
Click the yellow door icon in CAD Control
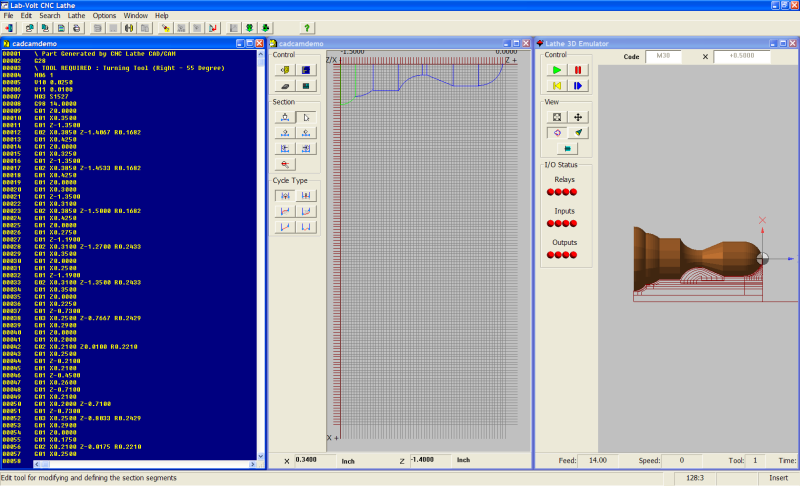click(x=285, y=70)
